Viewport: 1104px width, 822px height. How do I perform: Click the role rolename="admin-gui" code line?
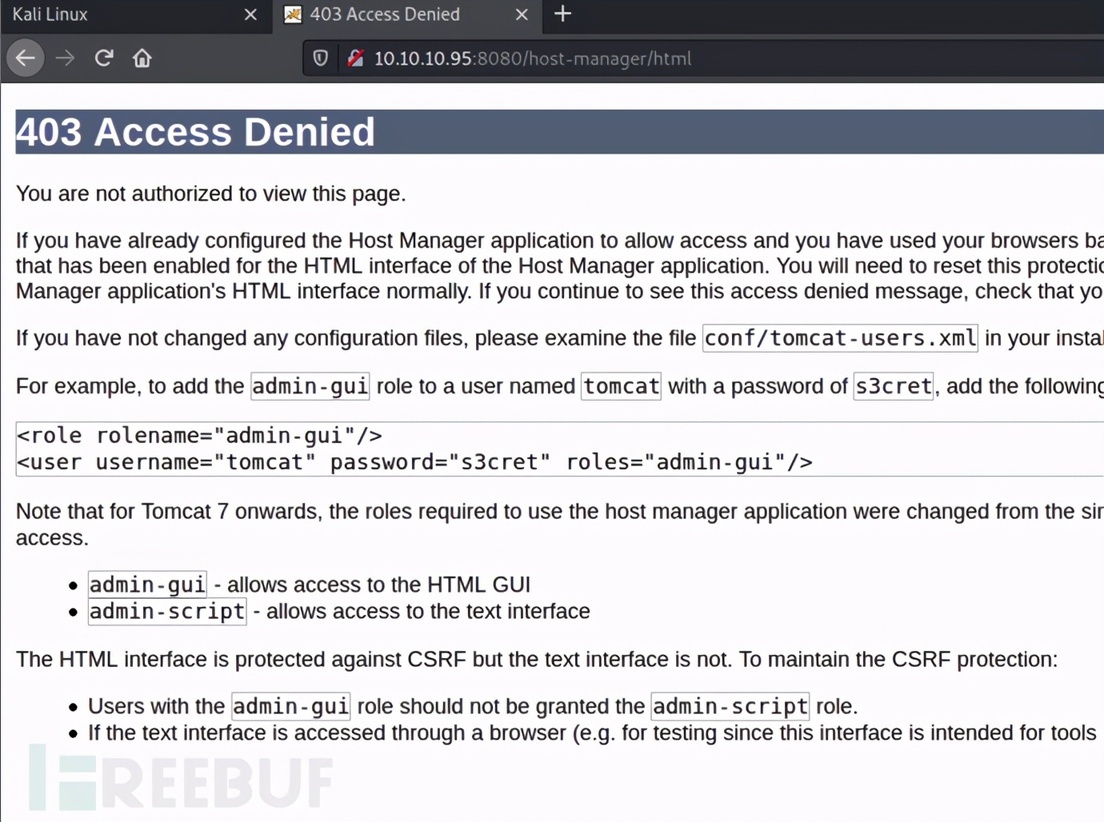(199, 436)
